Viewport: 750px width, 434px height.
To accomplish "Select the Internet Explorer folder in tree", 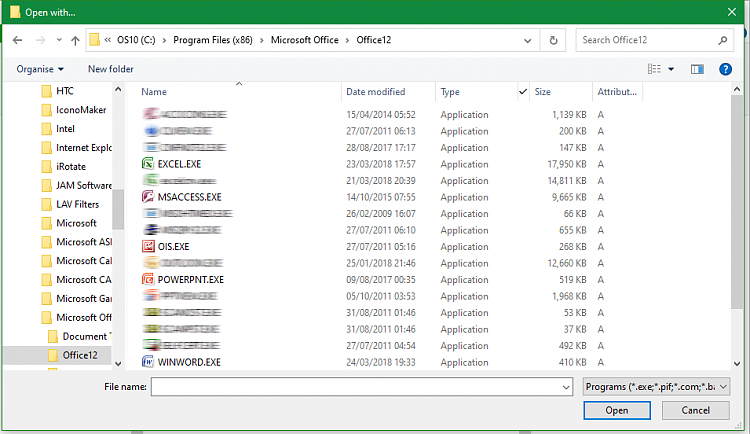I will (77, 148).
